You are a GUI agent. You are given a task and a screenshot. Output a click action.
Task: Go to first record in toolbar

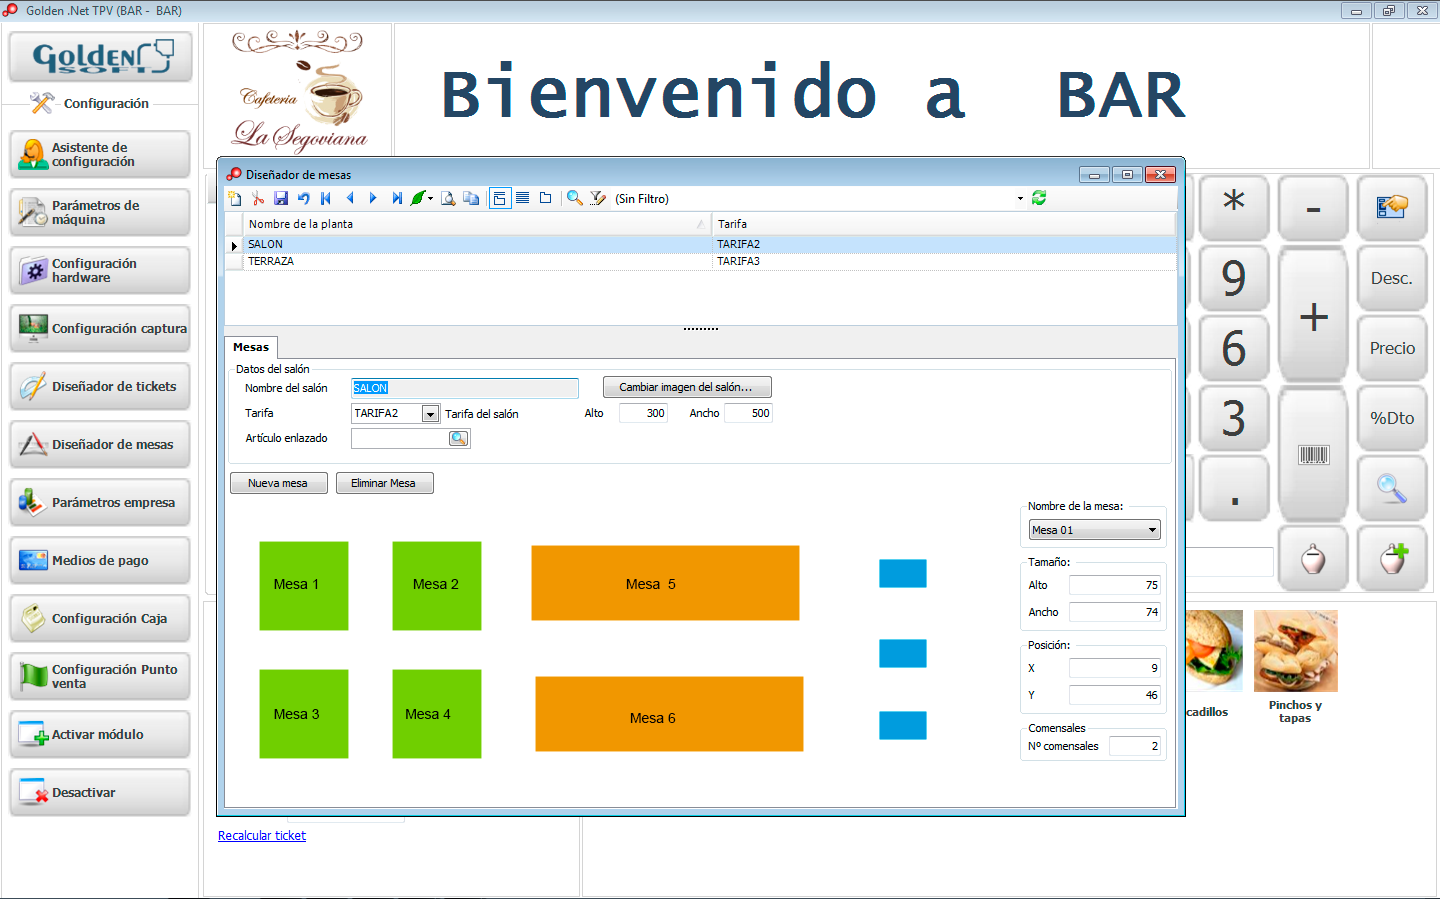tap(326, 198)
